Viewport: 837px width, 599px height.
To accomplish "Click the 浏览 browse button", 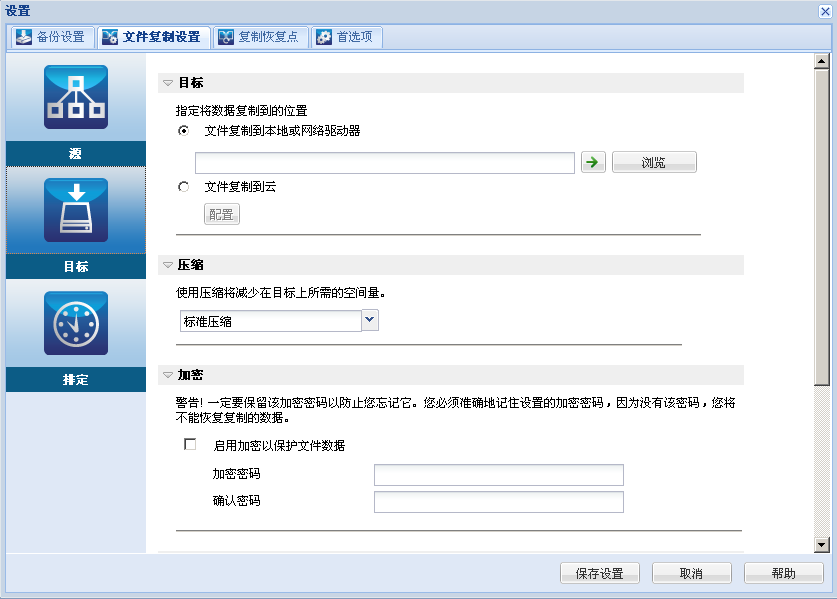I will click(654, 162).
